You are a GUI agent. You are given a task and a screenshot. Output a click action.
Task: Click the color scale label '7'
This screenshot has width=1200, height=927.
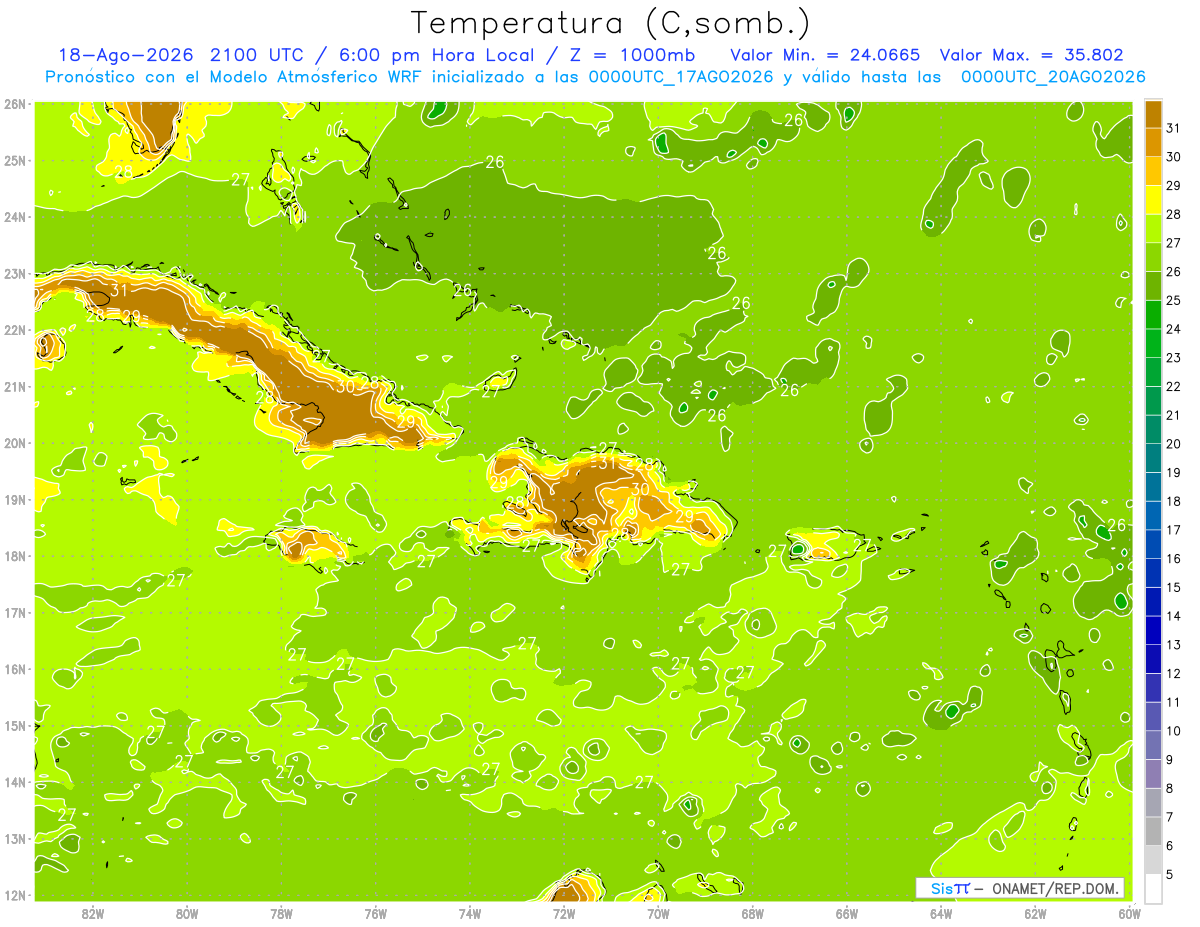click(x=1169, y=817)
